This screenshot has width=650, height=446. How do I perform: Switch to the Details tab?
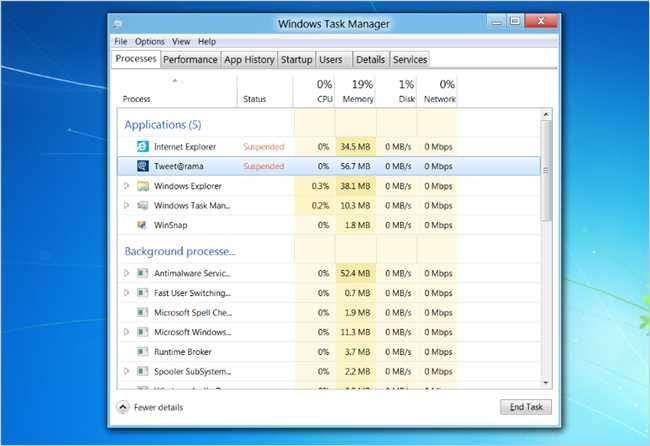click(x=371, y=60)
